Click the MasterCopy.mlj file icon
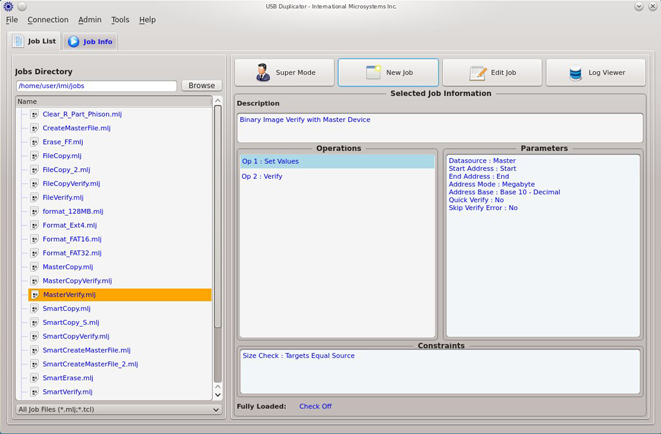Screen dimensions: 661x434 click(35, 267)
